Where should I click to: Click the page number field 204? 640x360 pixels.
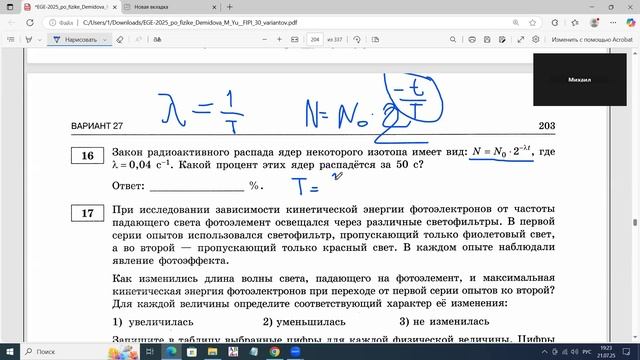(315, 40)
